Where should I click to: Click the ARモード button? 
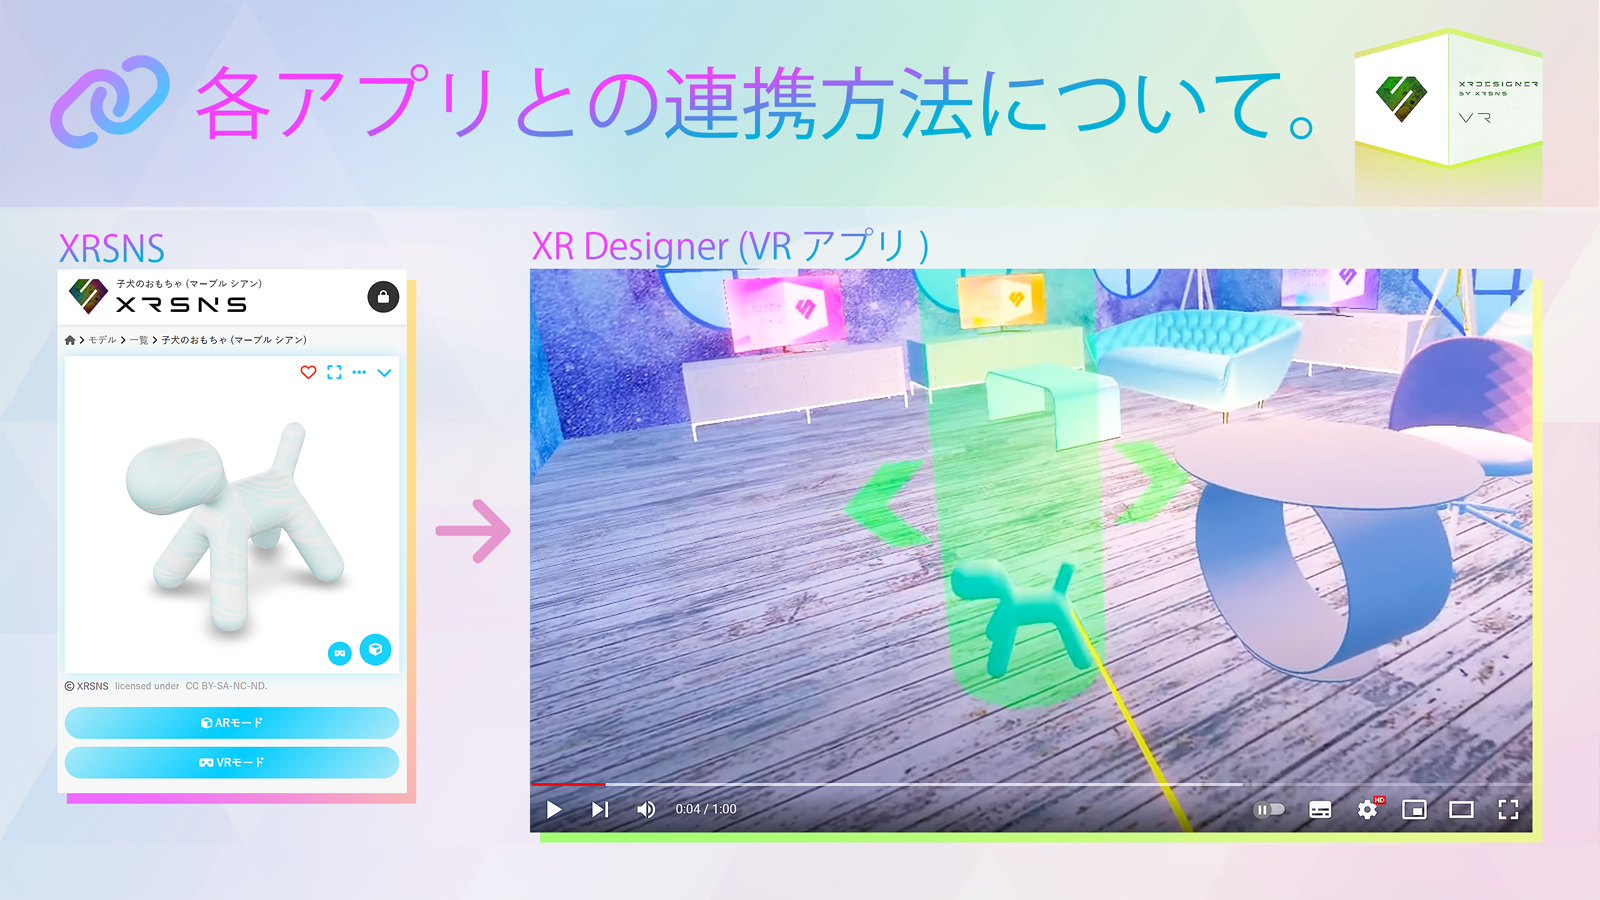pyautogui.click(x=232, y=722)
